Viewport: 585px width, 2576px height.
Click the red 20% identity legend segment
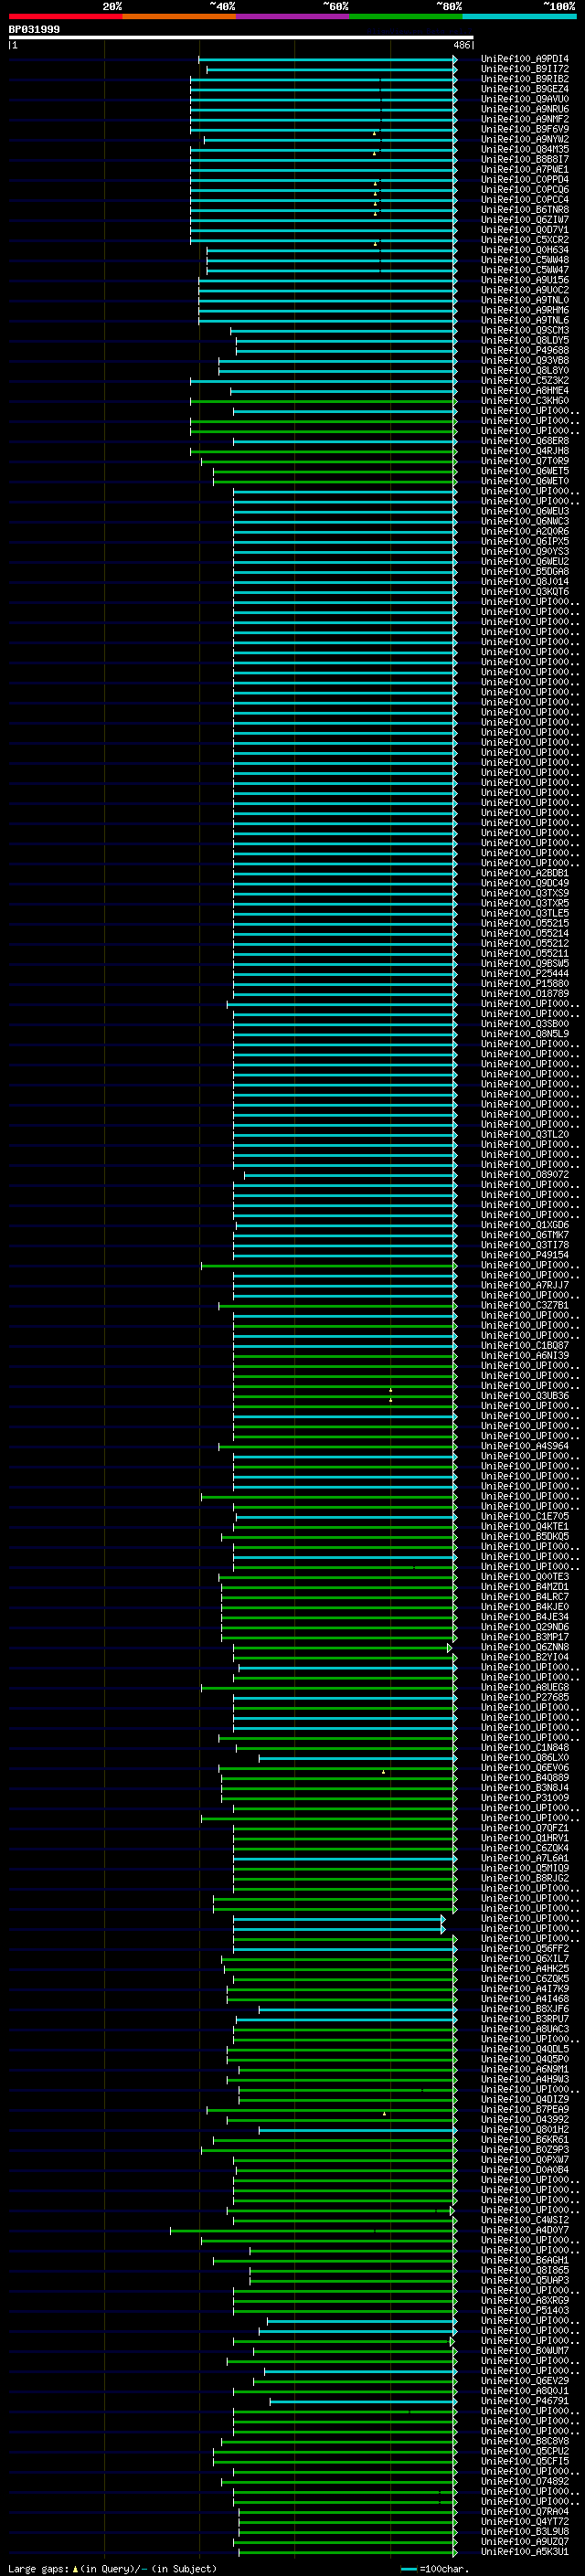pos(65,16)
